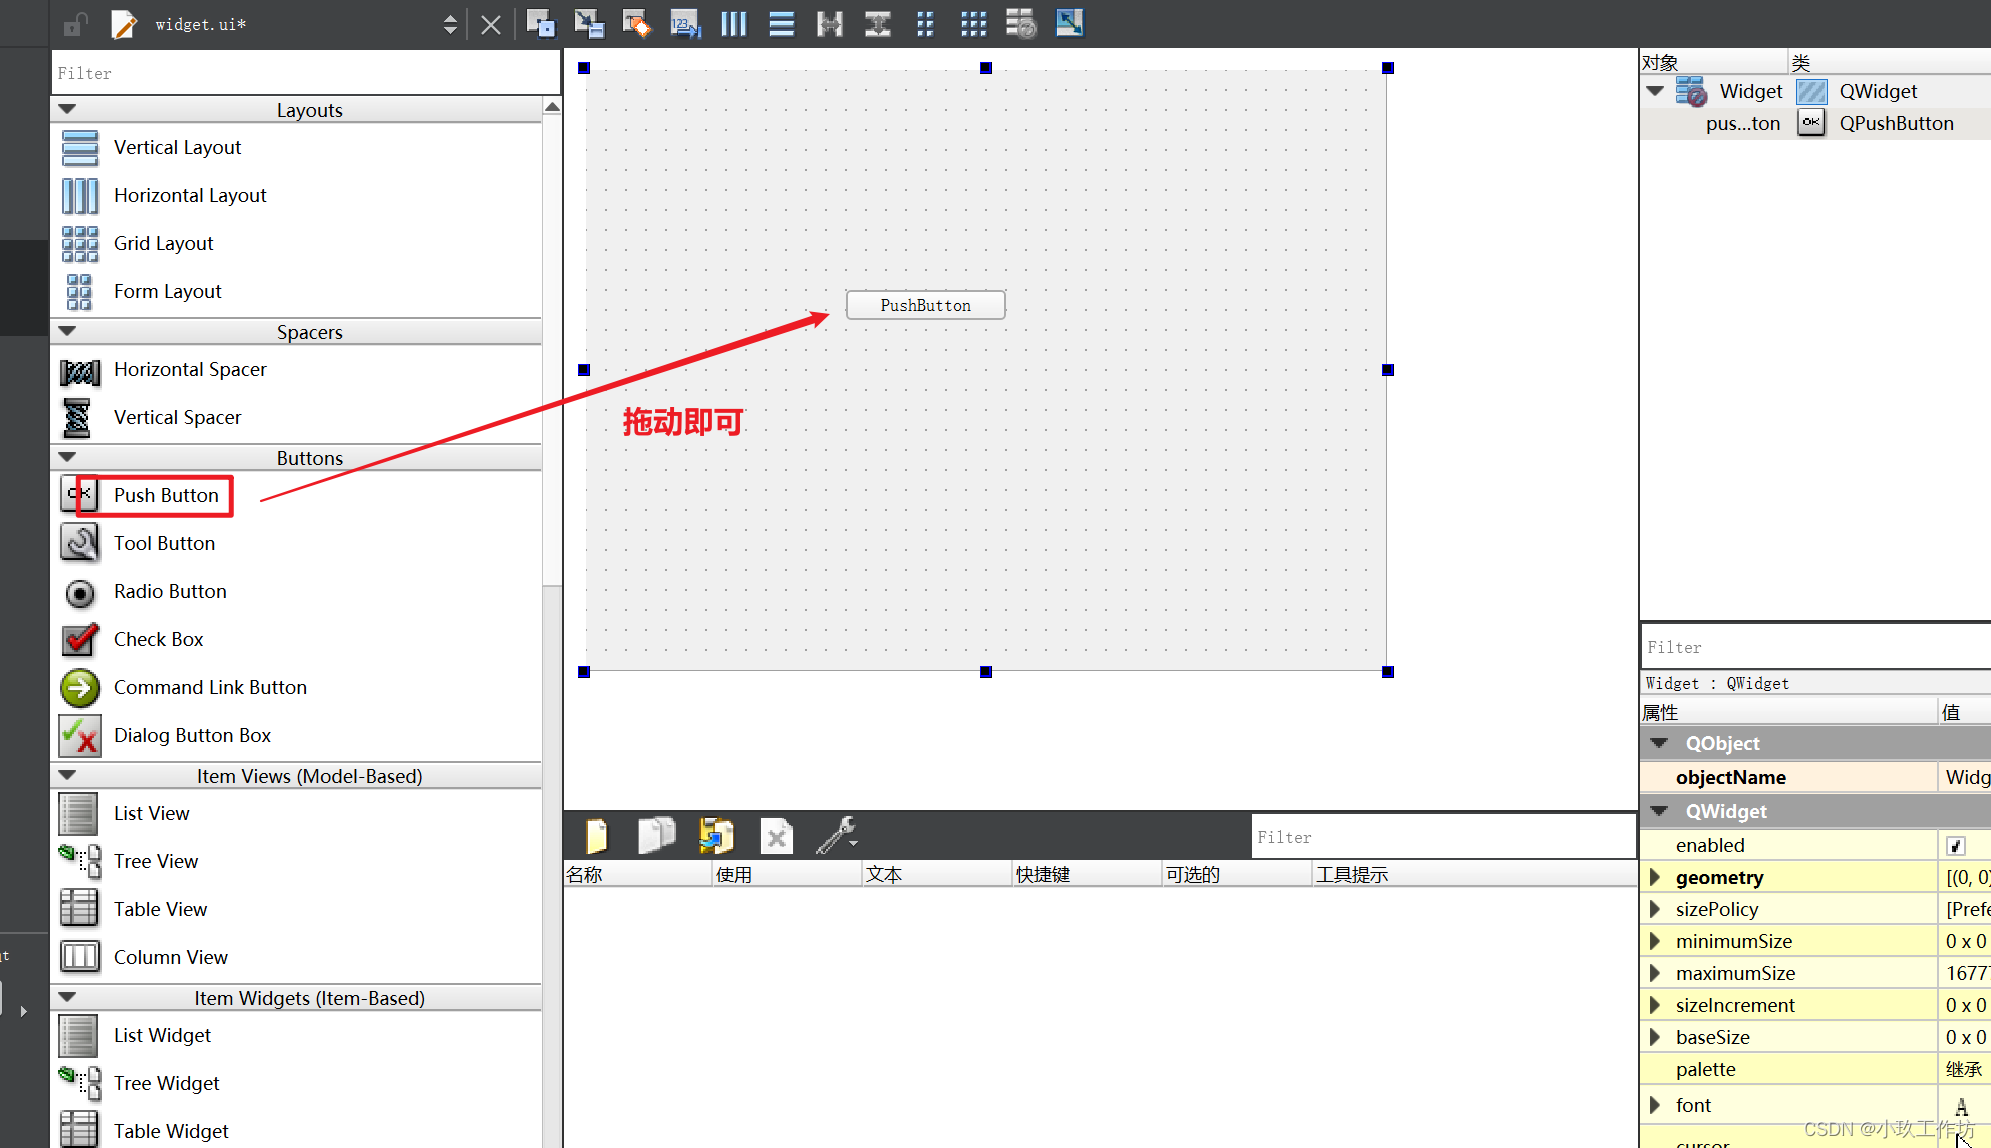
Task: Select the Command Link Button icon
Action: point(78,687)
